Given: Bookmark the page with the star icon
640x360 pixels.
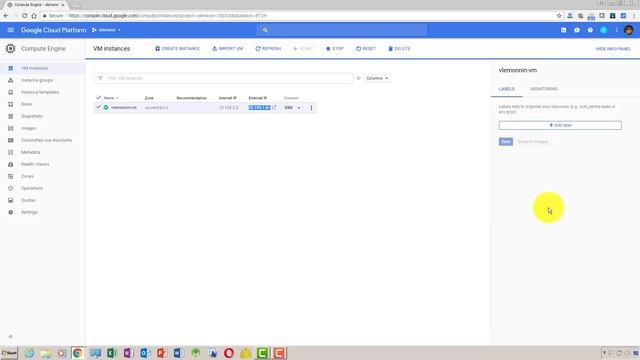Looking at the screenshot, I should click(559, 16).
